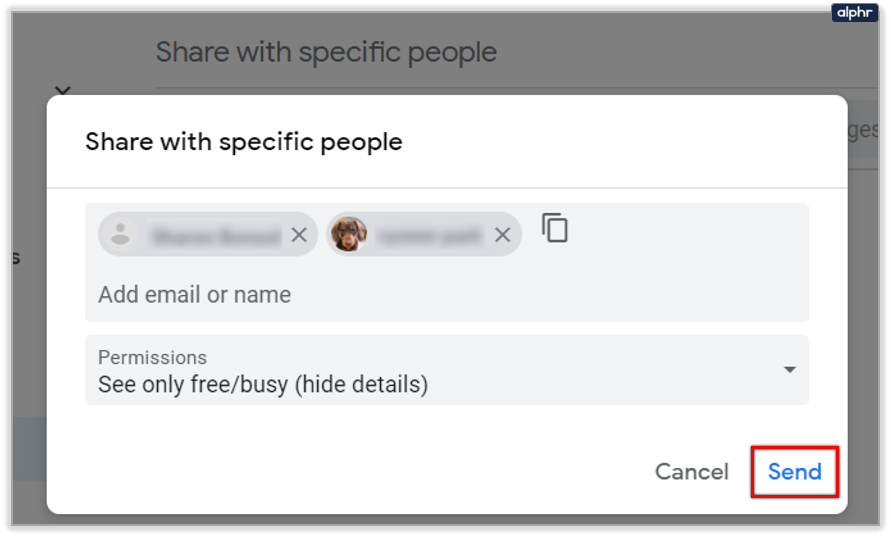Cancel the share dialog
This screenshot has width=891, height=537.
tap(691, 472)
